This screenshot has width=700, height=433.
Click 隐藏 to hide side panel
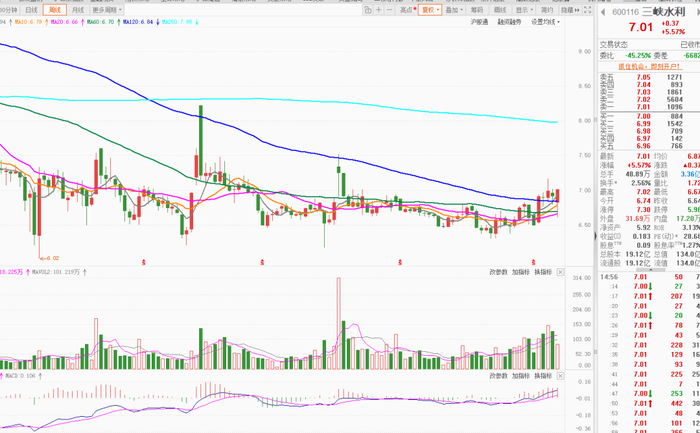pos(570,10)
